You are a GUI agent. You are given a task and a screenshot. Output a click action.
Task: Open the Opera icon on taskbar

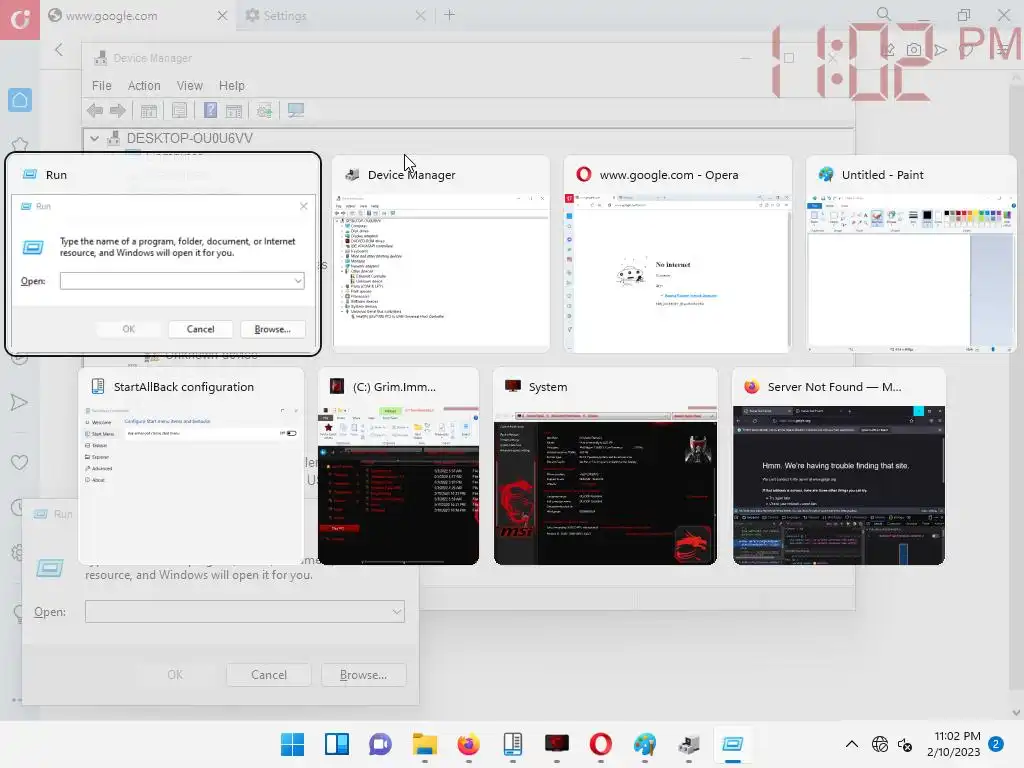601,744
